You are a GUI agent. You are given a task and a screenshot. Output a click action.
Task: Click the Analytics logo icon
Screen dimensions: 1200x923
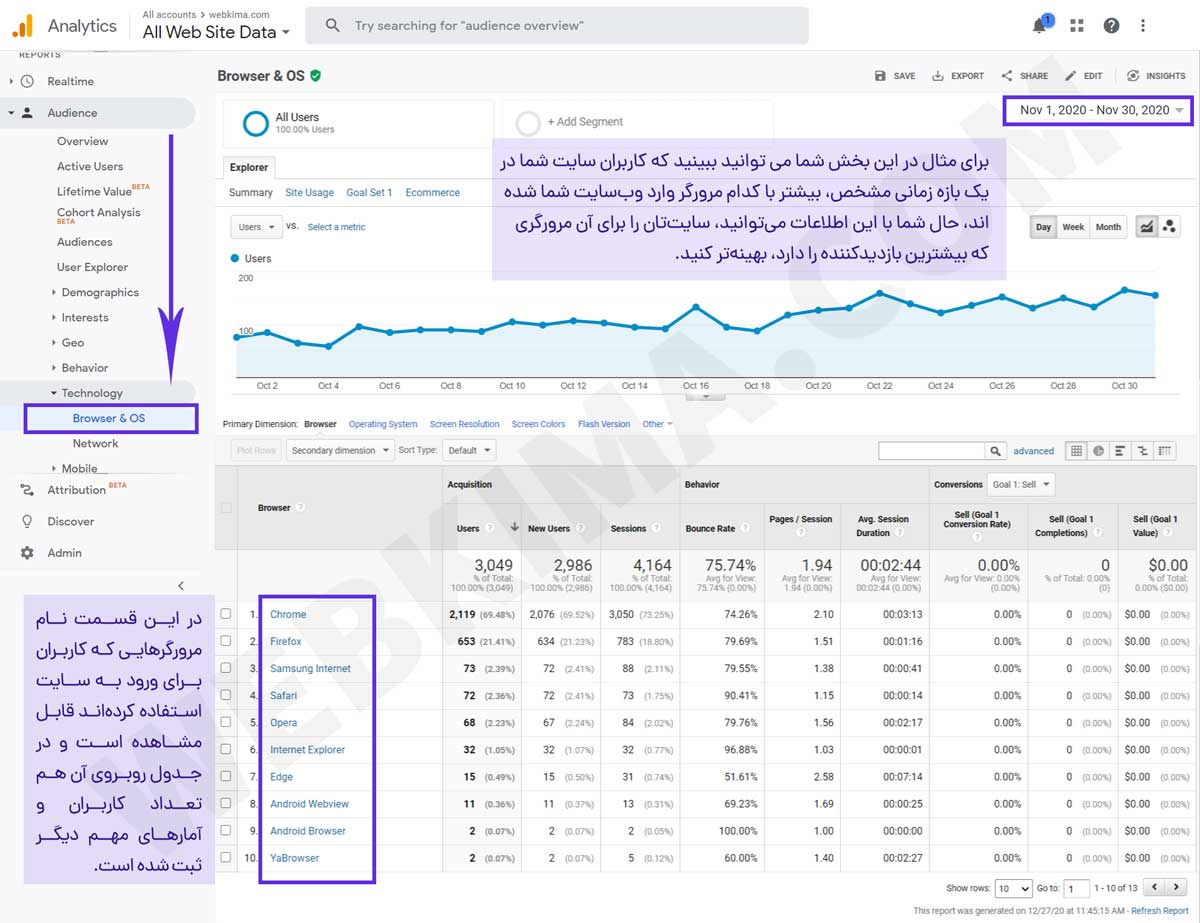23,25
